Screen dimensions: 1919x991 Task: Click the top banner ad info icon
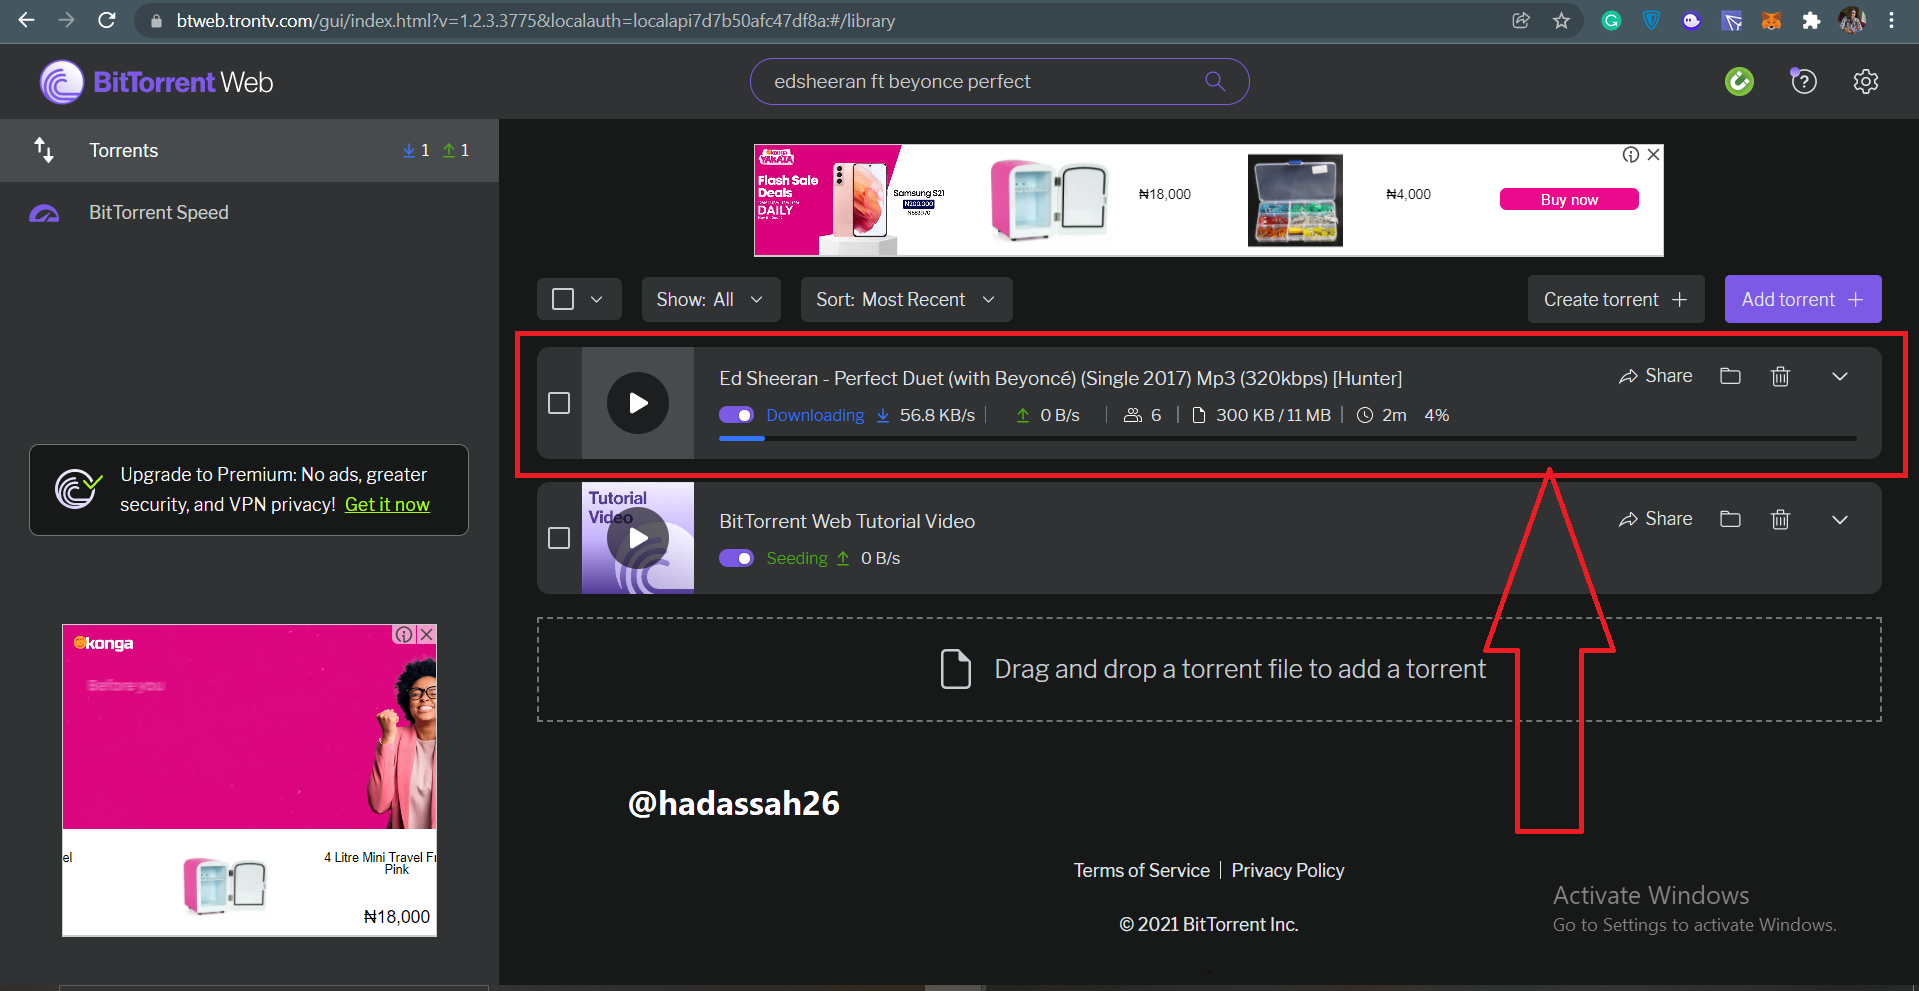1631,154
